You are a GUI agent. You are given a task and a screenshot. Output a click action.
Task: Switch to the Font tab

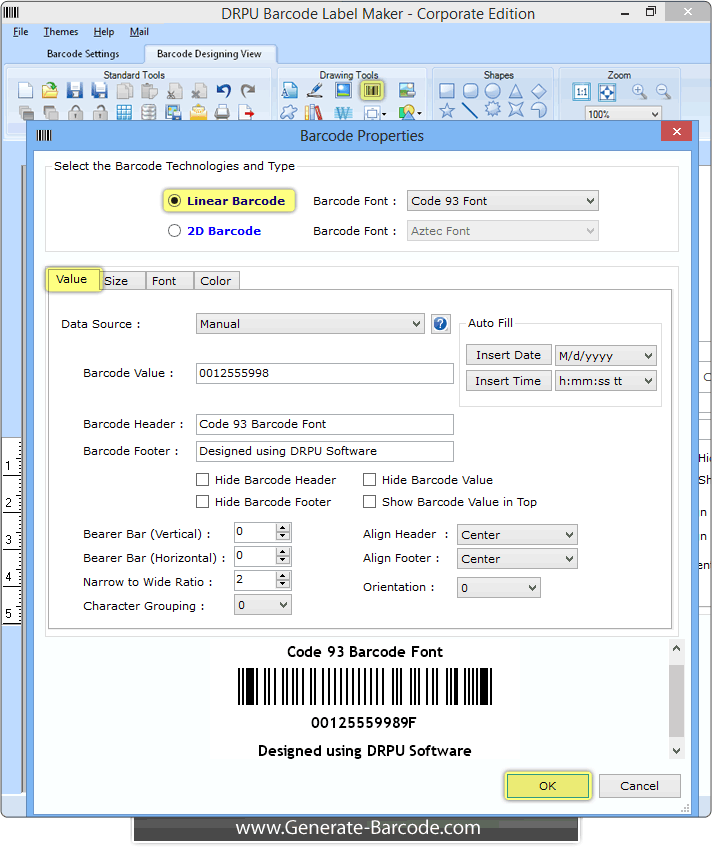[169, 281]
